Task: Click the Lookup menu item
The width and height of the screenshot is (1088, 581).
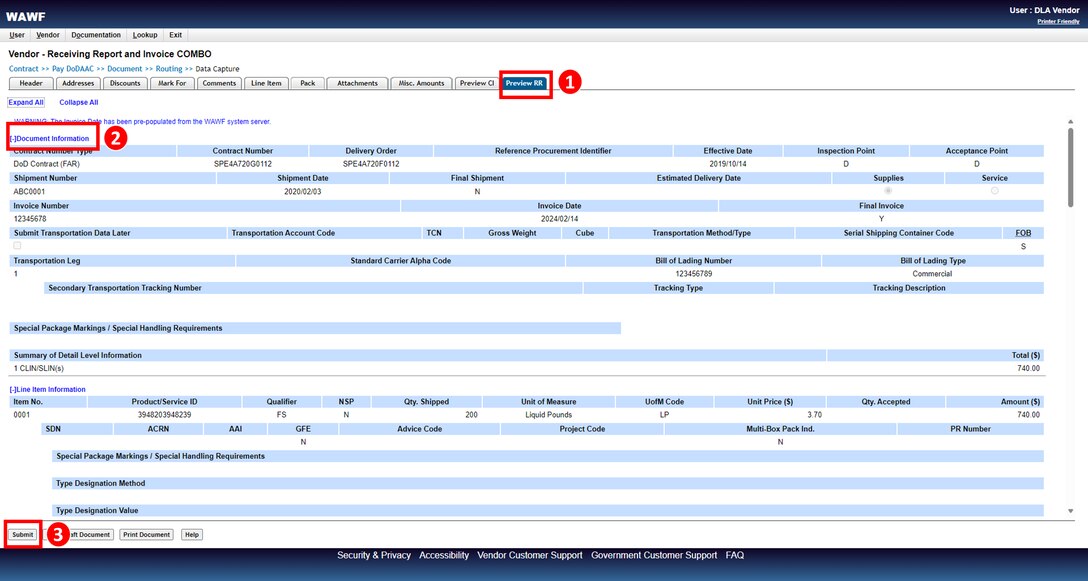Action: 144,35
